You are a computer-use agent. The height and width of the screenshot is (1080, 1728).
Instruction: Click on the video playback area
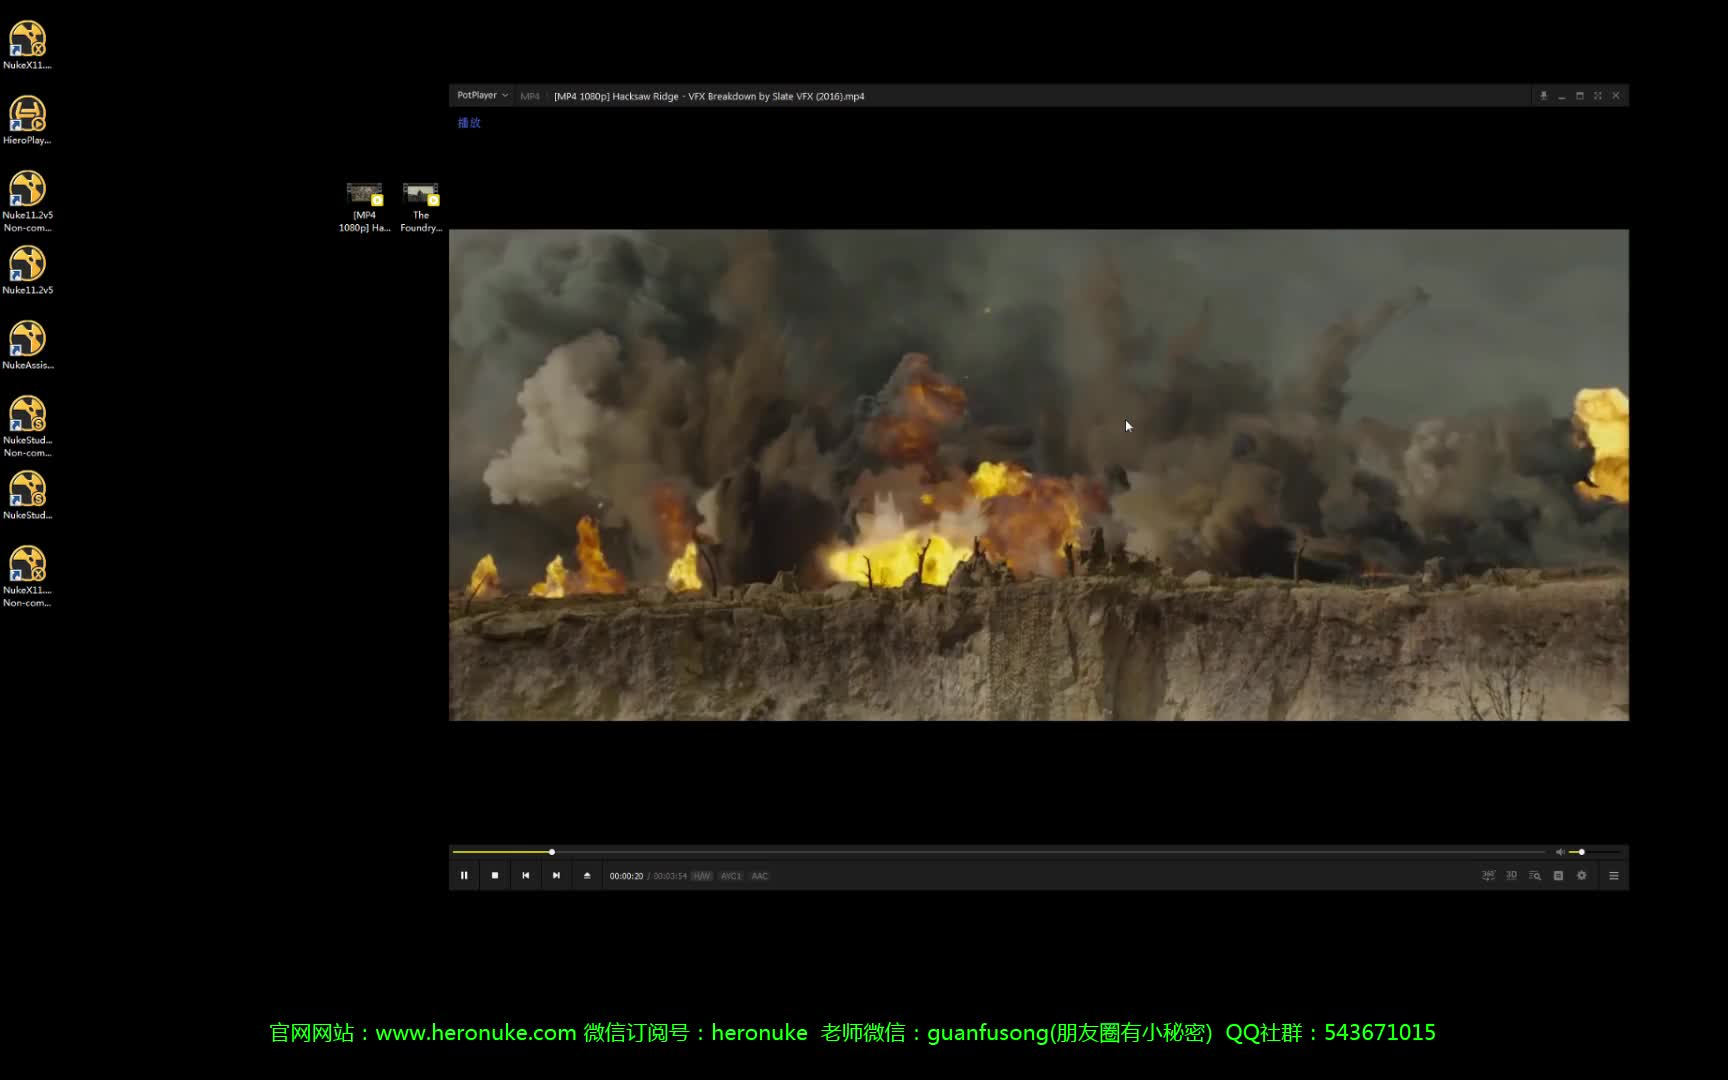click(1038, 475)
